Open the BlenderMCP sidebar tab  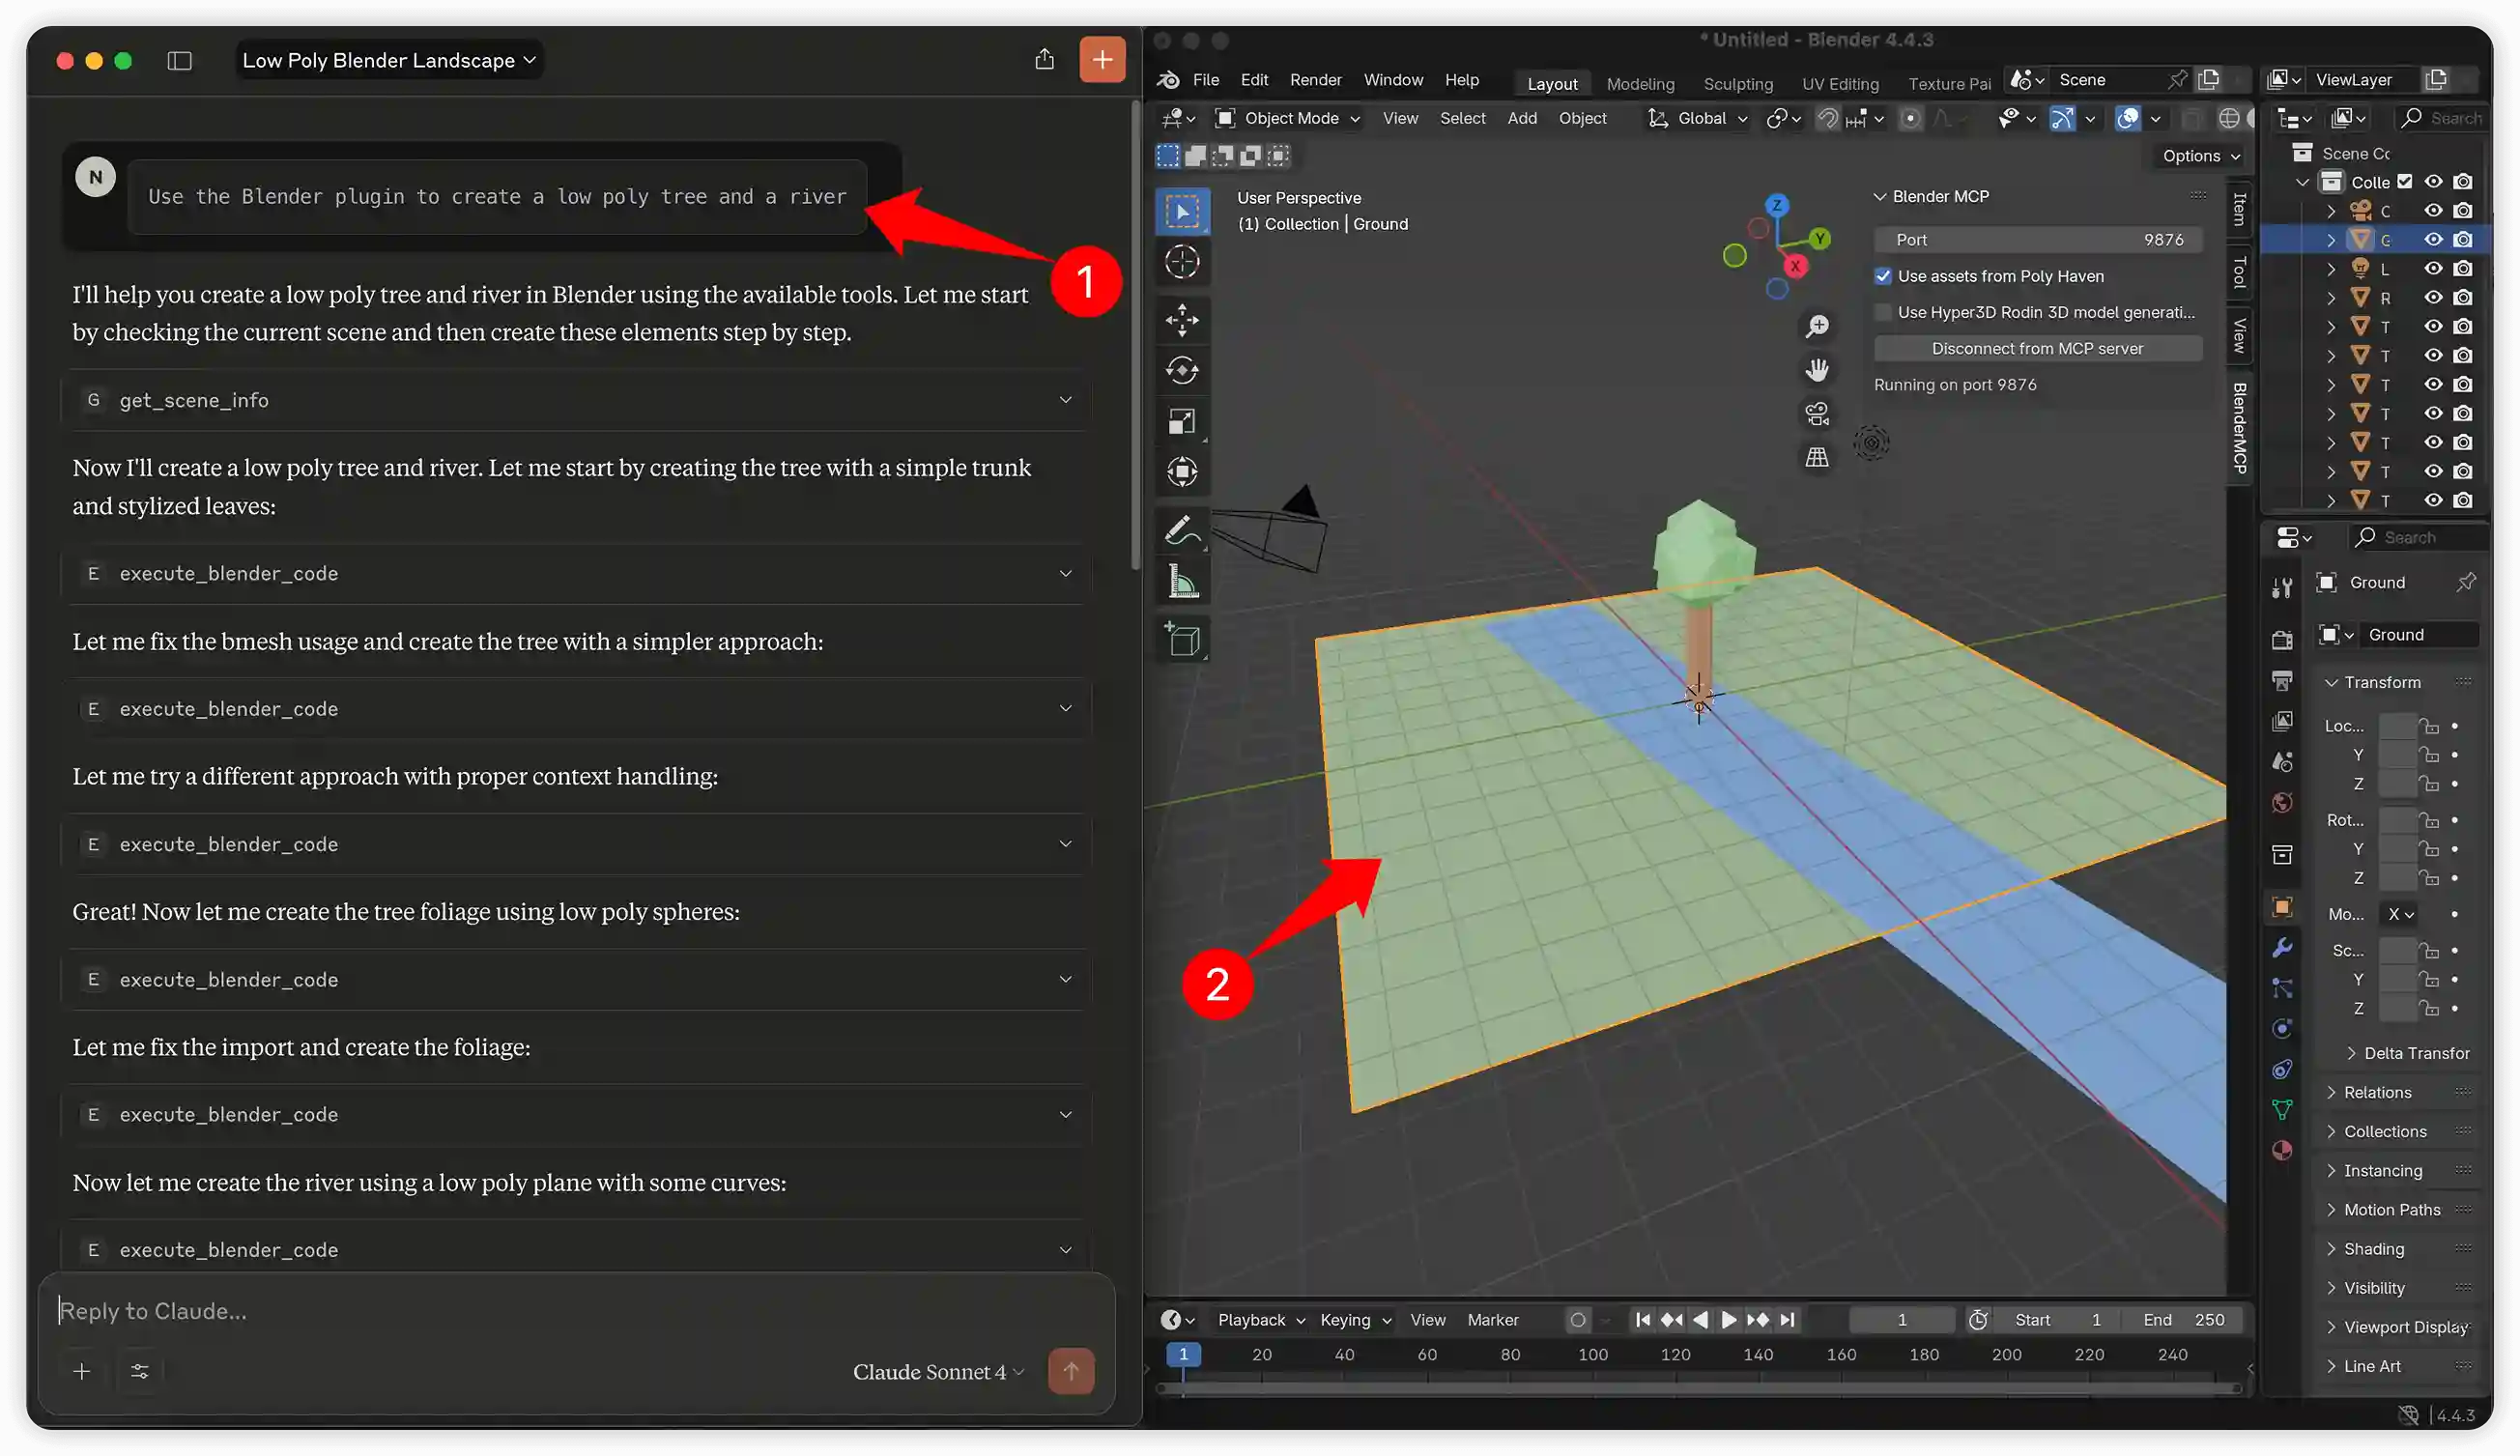point(2240,428)
